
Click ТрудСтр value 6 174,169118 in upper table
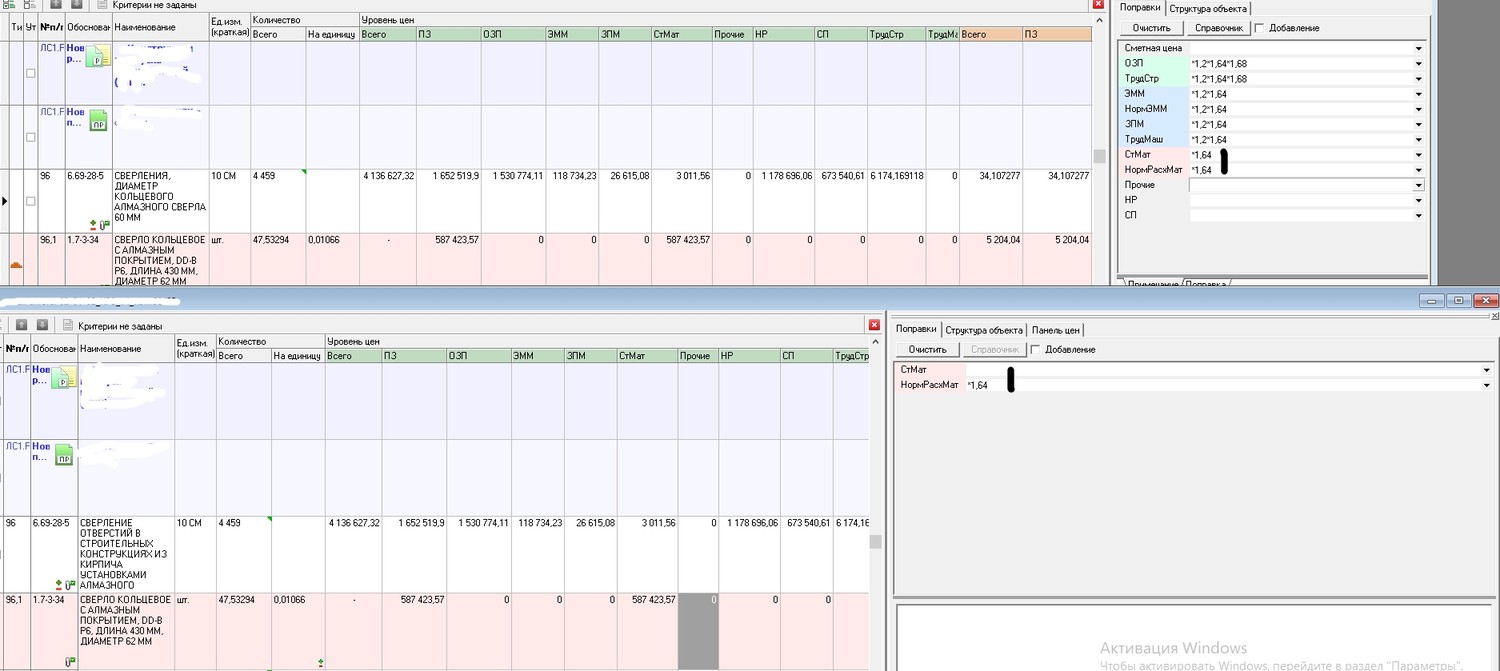point(896,175)
